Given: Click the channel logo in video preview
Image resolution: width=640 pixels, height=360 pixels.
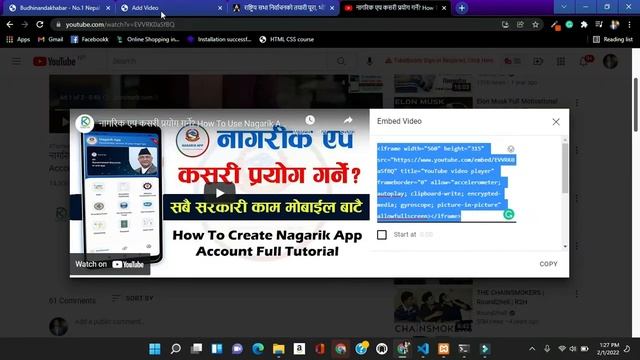Looking at the screenshot, I should pyautogui.click(x=85, y=122).
